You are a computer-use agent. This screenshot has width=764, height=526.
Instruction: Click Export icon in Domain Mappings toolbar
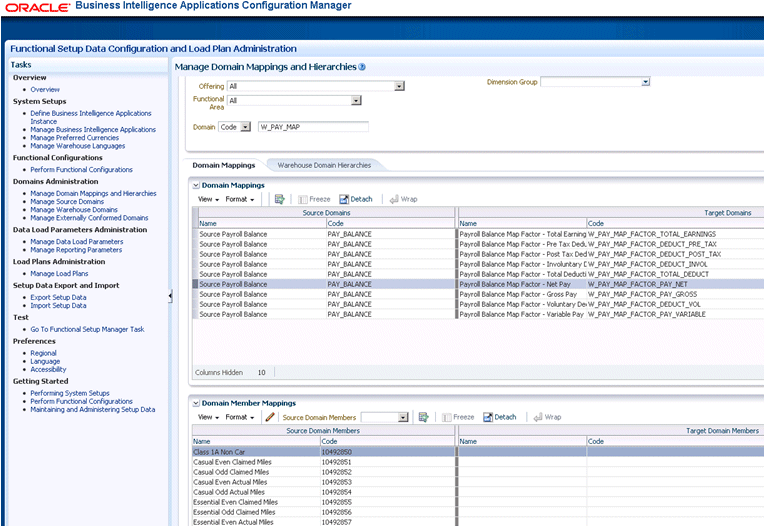pyautogui.click(x=280, y=199)
